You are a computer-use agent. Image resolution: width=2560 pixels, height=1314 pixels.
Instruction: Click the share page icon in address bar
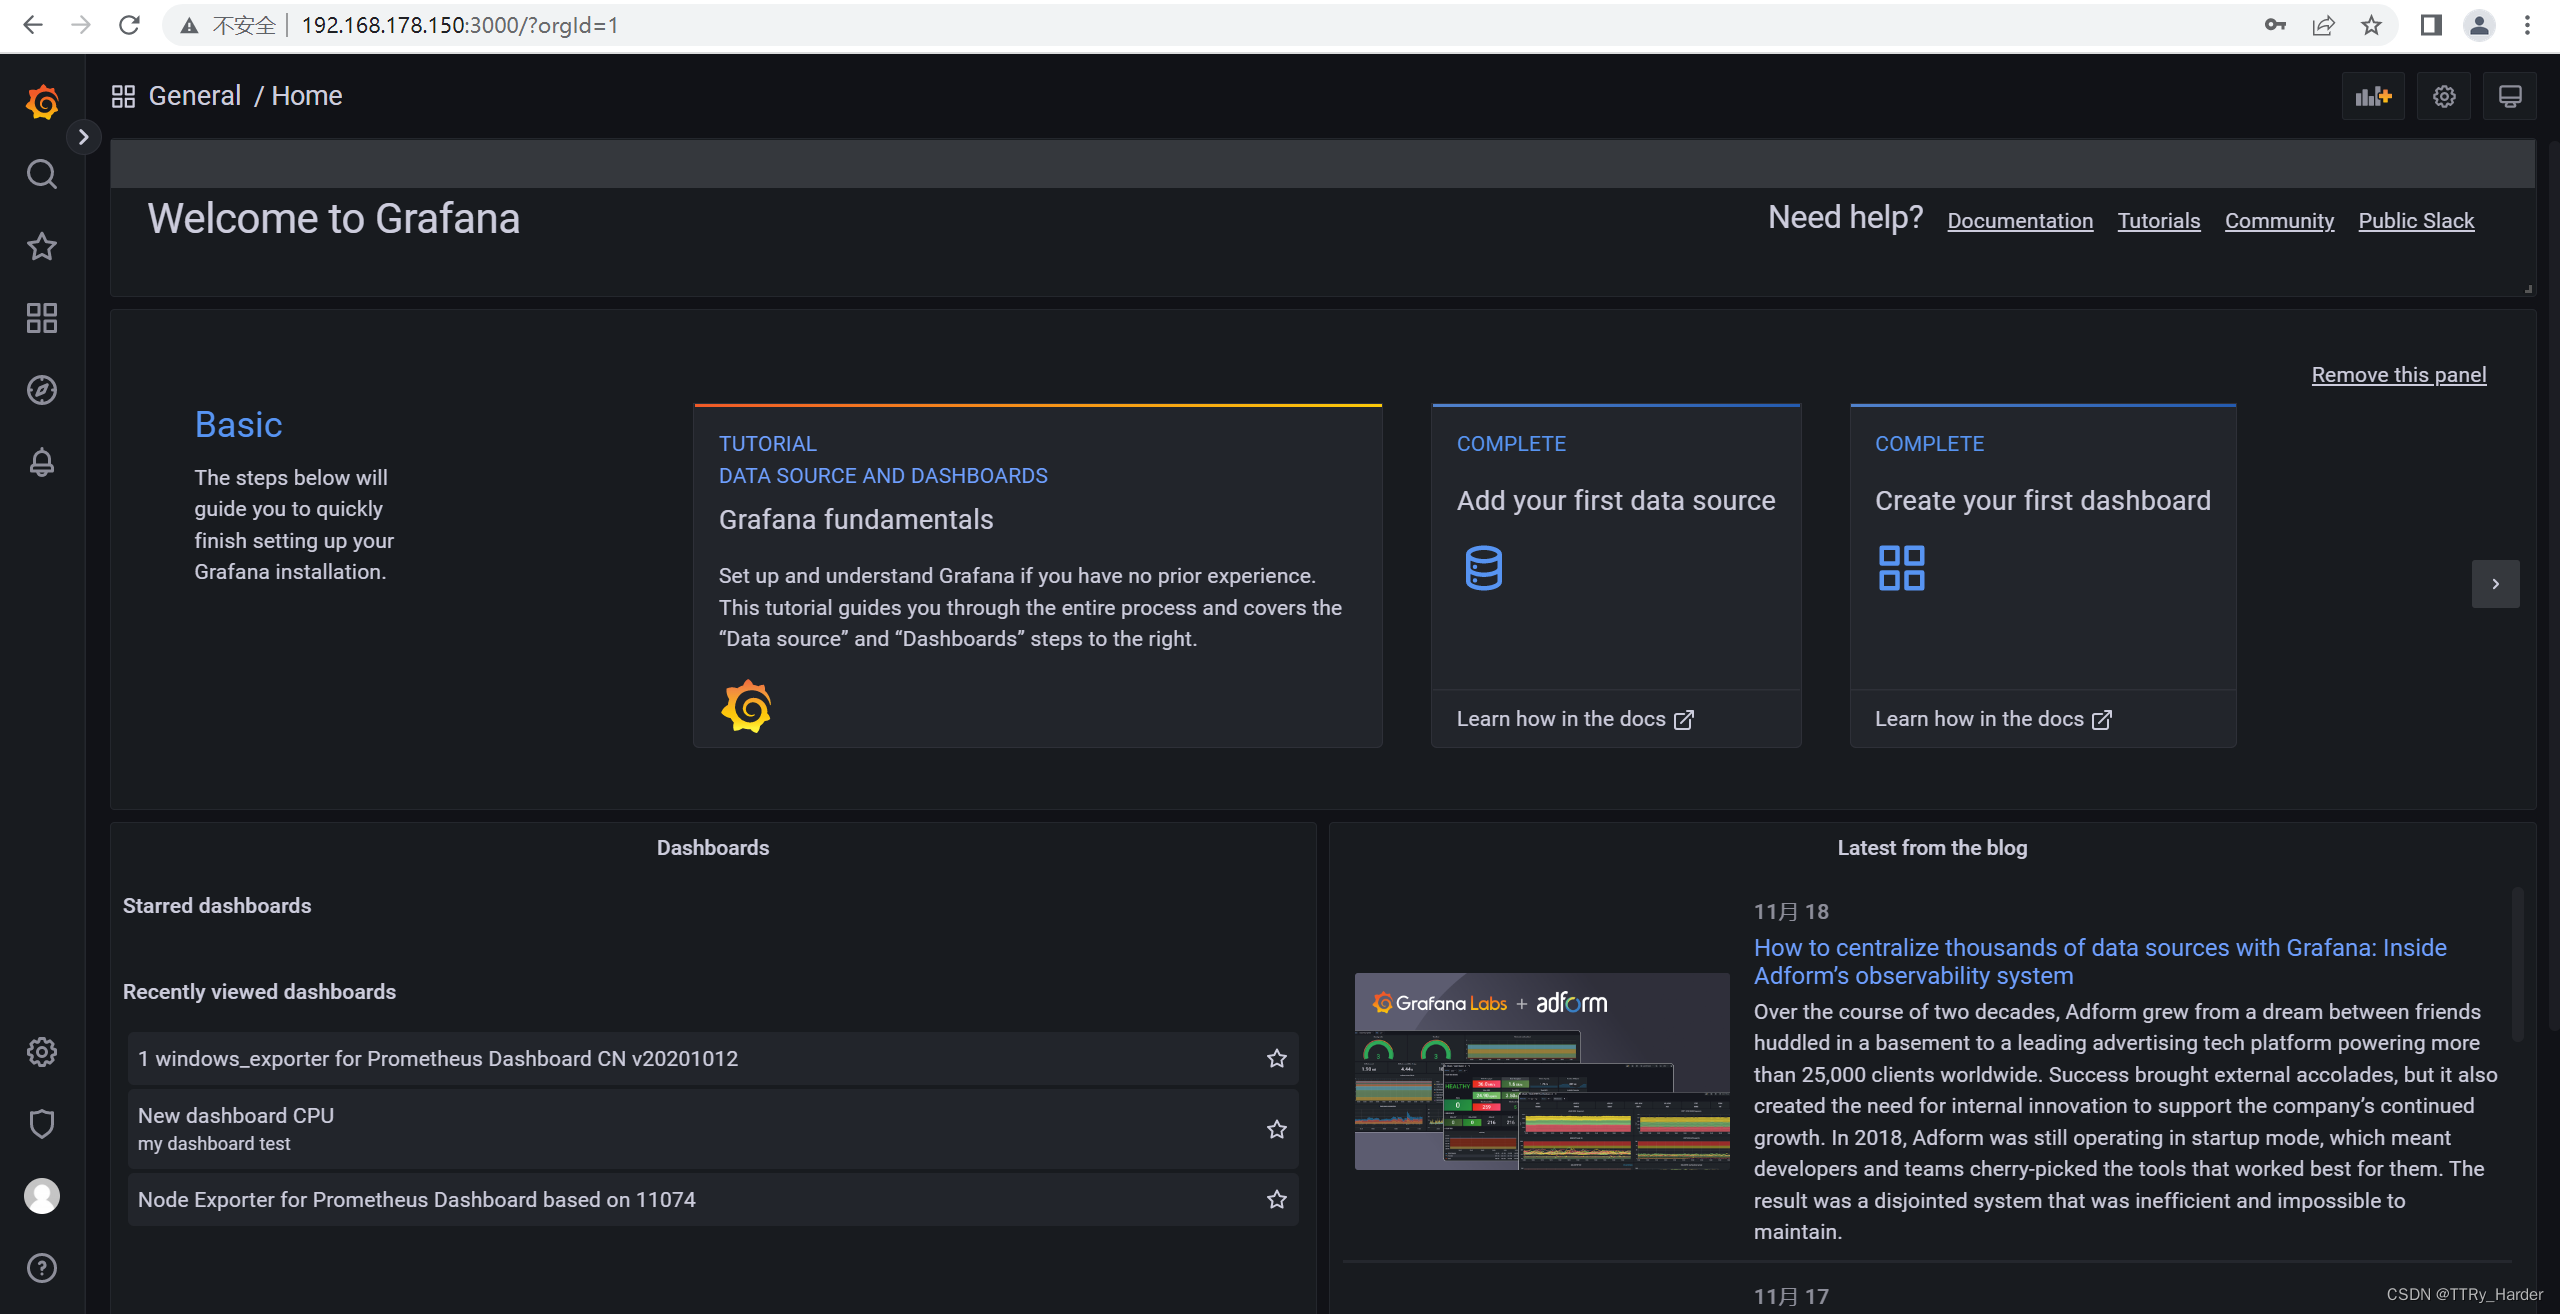pyautogui.click(x=2323, y=25)
